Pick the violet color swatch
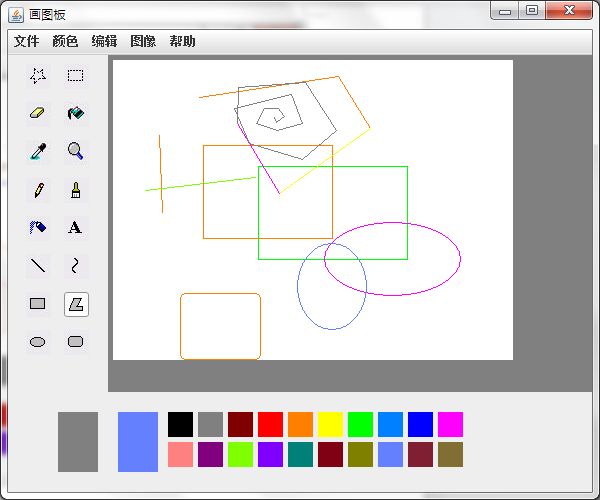Image resolution: width=600 pixels, height=500 pixels. coord(271,454)
